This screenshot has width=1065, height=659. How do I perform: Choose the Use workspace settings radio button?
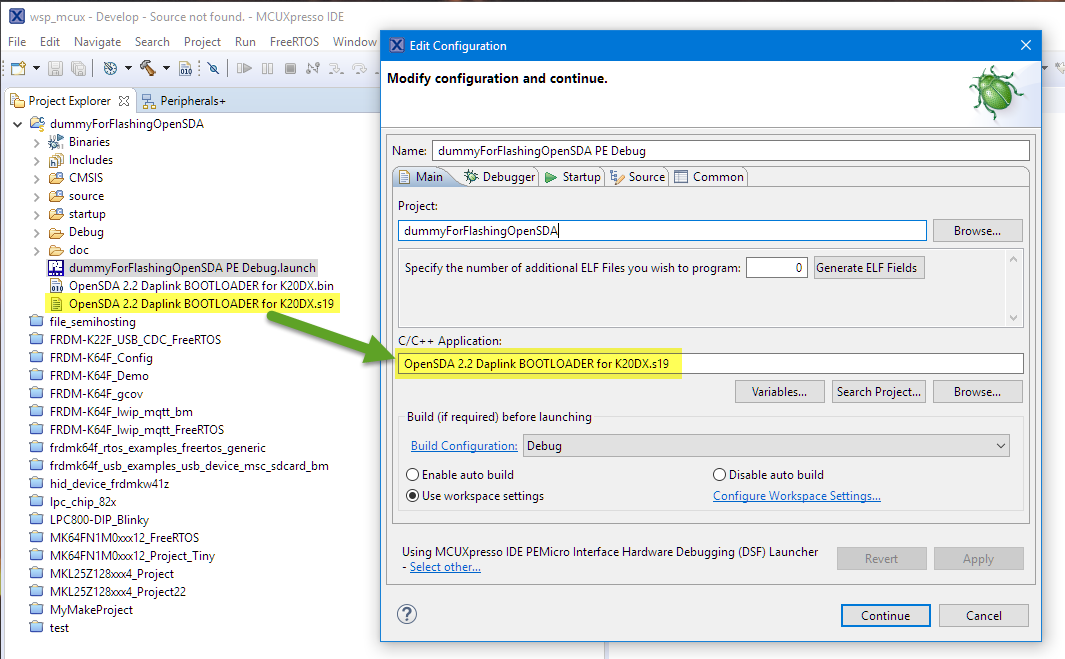click(412, 496)
